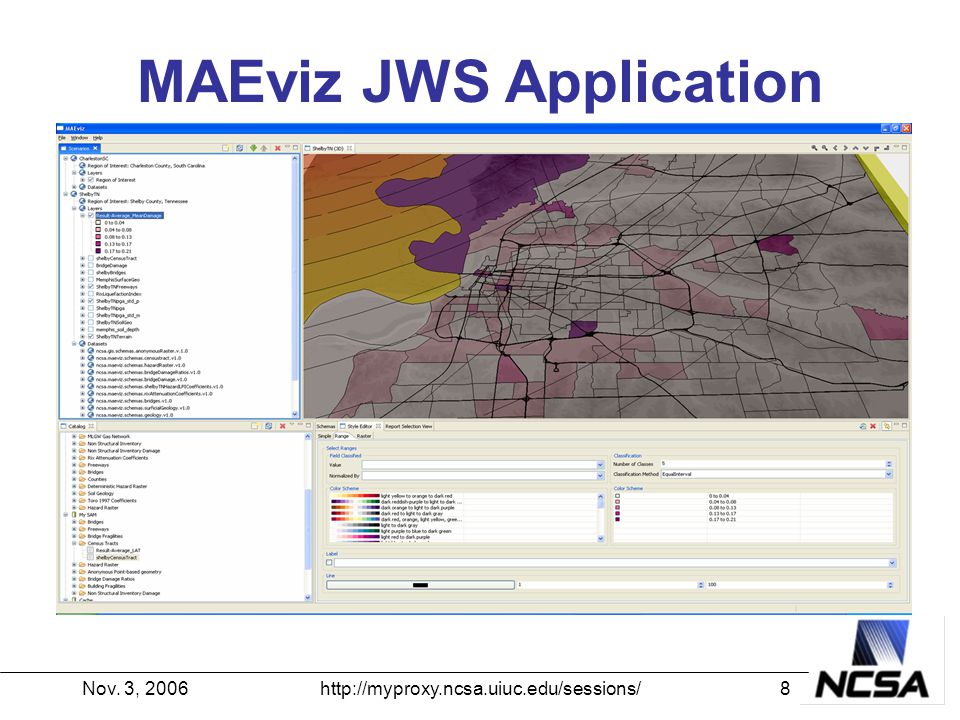Open the Help menu

tap(98, 138)
